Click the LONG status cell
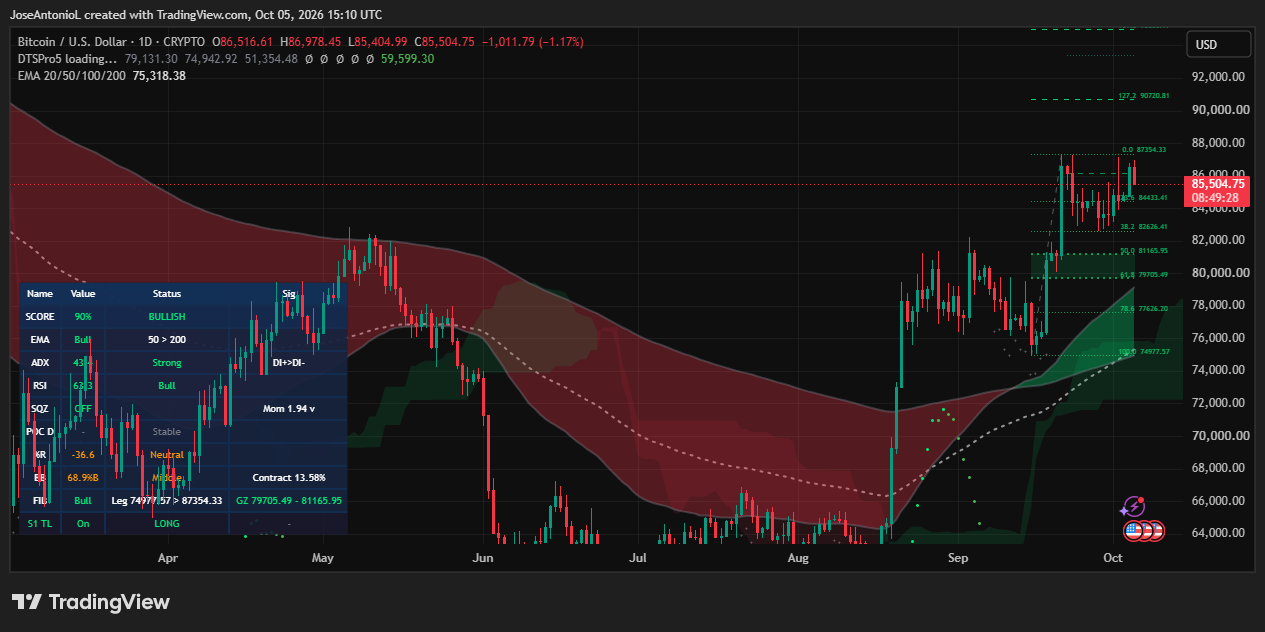 coord(167,524)
